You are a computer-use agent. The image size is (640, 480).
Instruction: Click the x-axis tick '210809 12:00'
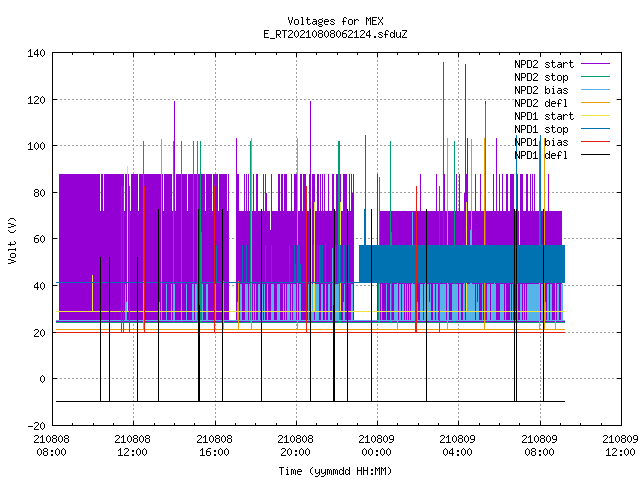pyautogui.click(x=620, y=446)
